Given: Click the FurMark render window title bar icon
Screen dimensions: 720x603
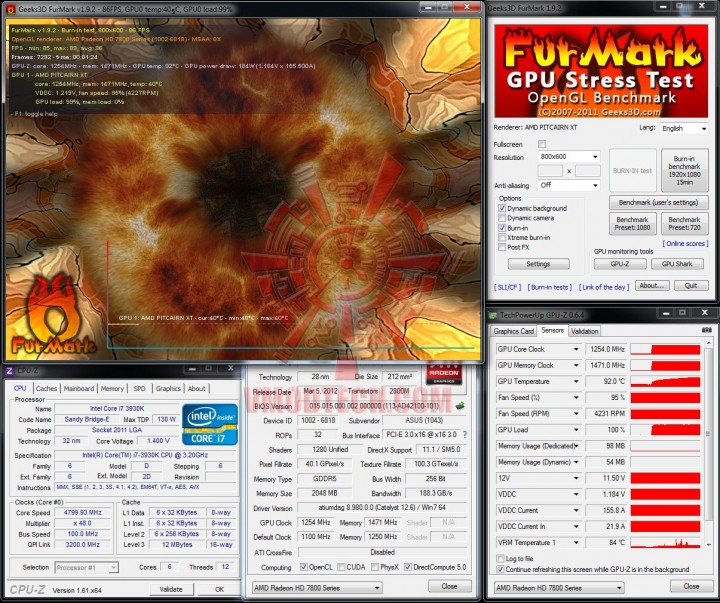Looking at the screenshot, I should pos(11,9).
